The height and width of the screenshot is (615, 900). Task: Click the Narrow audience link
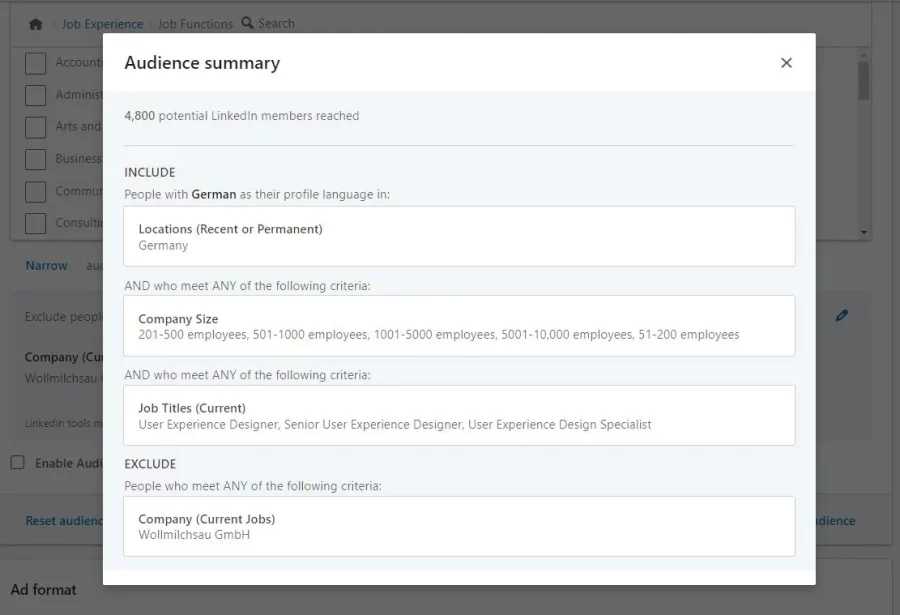pyautogui.click(x=46, y=266)
